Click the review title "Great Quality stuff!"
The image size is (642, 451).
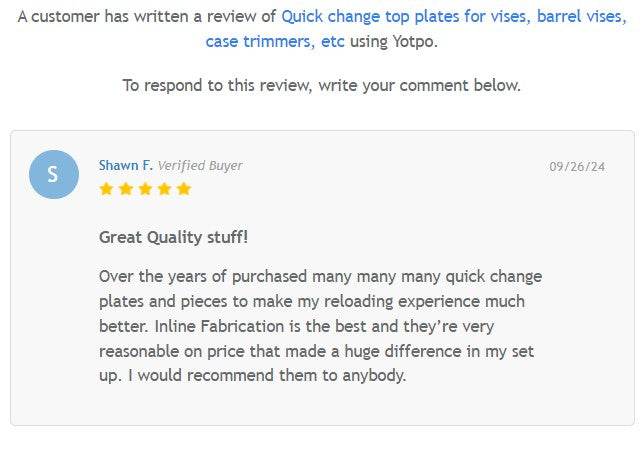pyautogui.click(x=174, y=237)
